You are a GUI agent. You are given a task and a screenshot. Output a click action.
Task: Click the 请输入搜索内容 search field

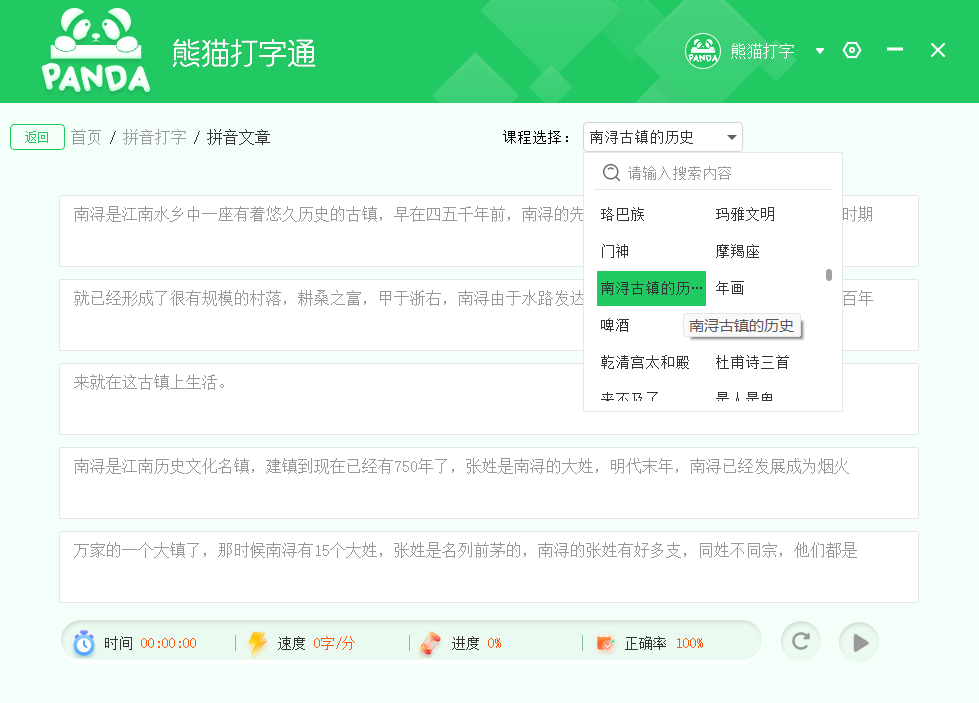(x=713, y=173)
